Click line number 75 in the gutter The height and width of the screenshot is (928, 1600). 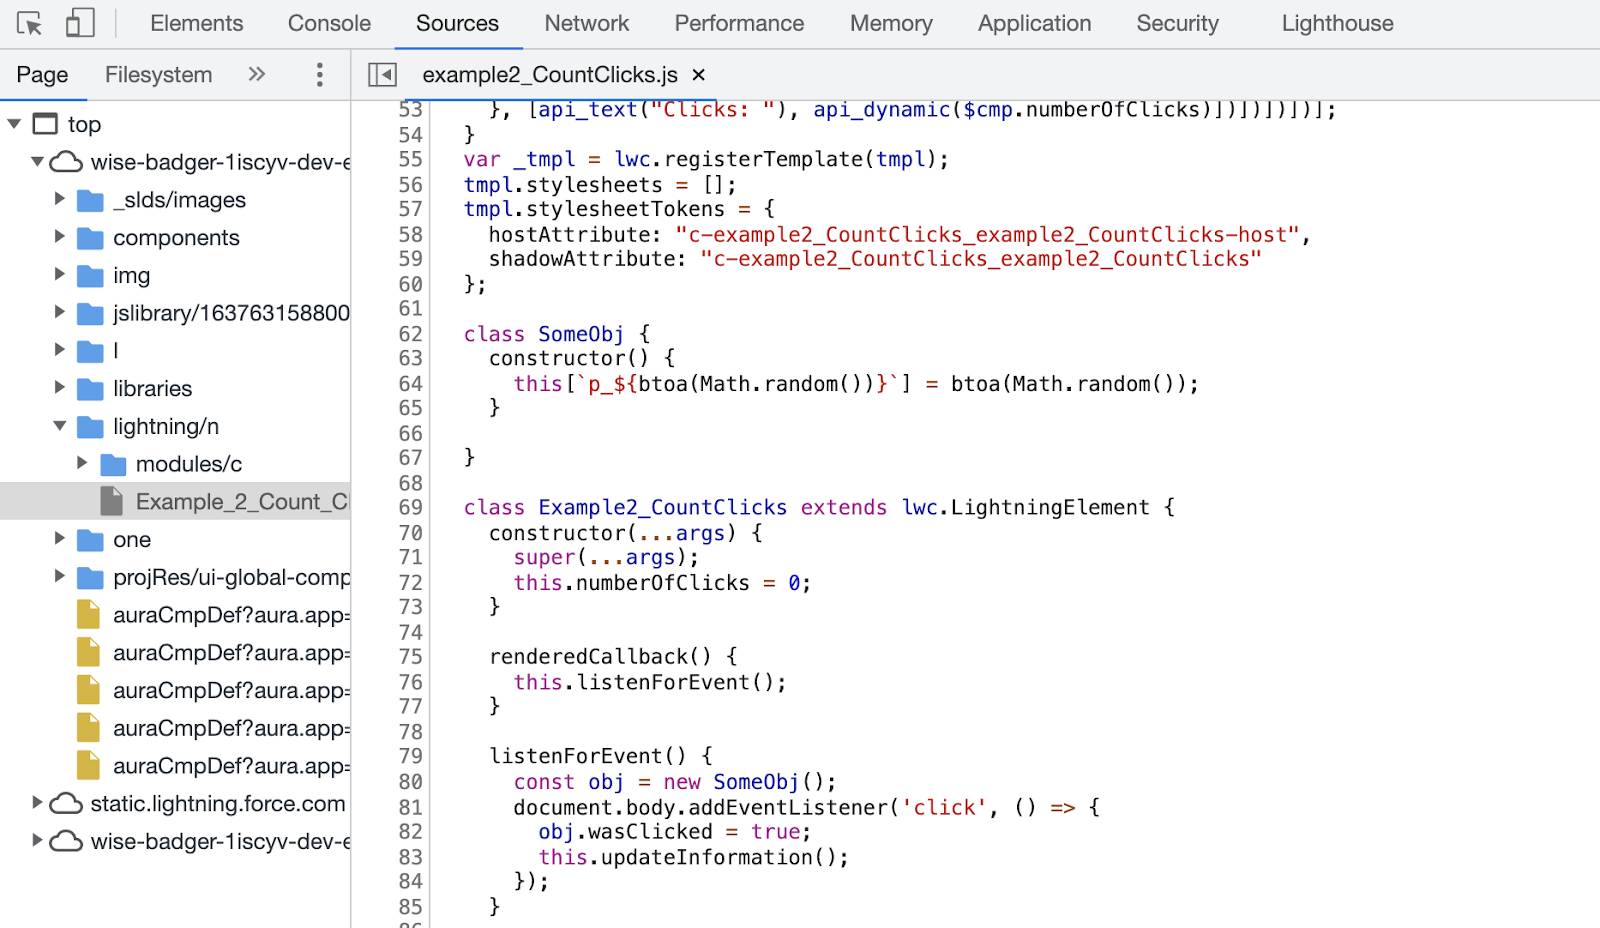tap(410, 656)
